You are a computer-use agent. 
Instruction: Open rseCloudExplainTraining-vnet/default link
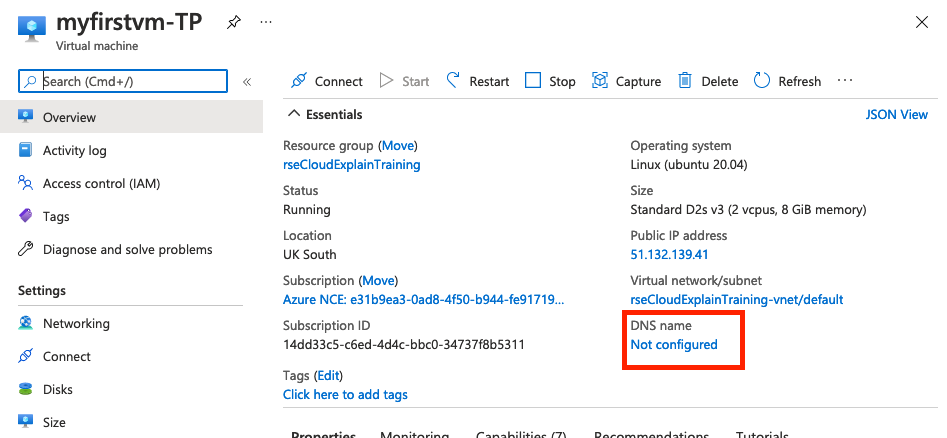[x=737, y=300]
